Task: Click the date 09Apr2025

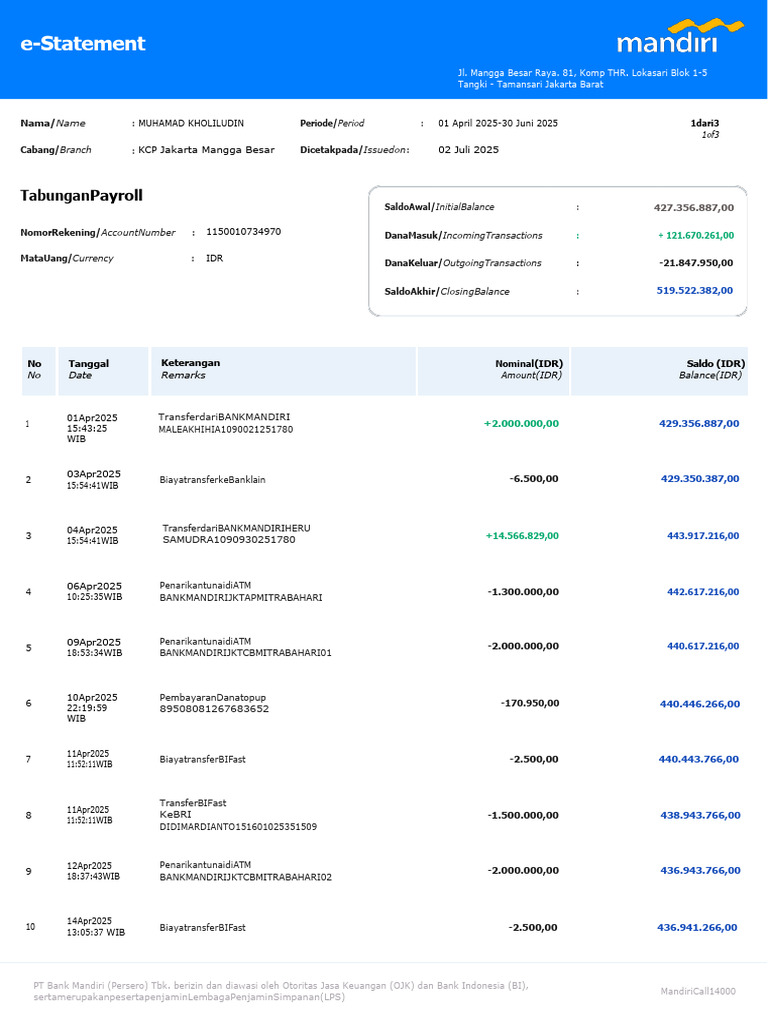Action: pos(93,643)
